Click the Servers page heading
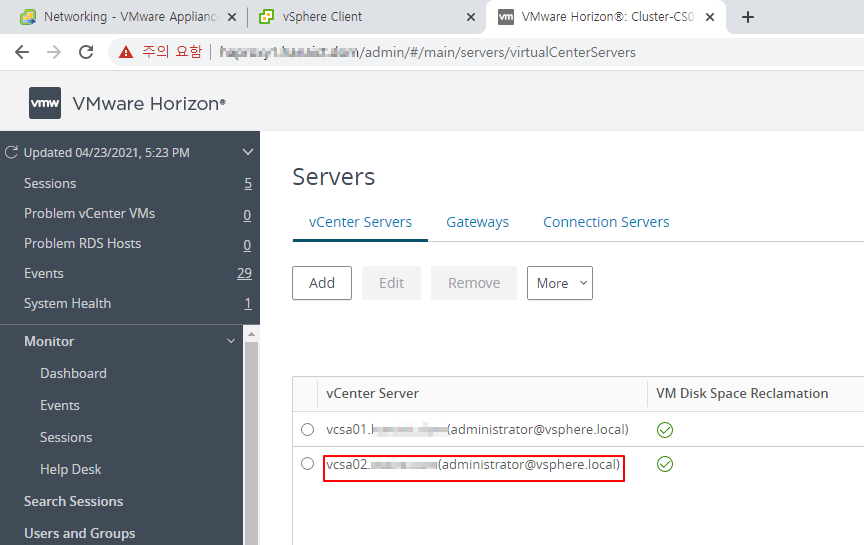 pyautogui.click(x=333, y=177)
